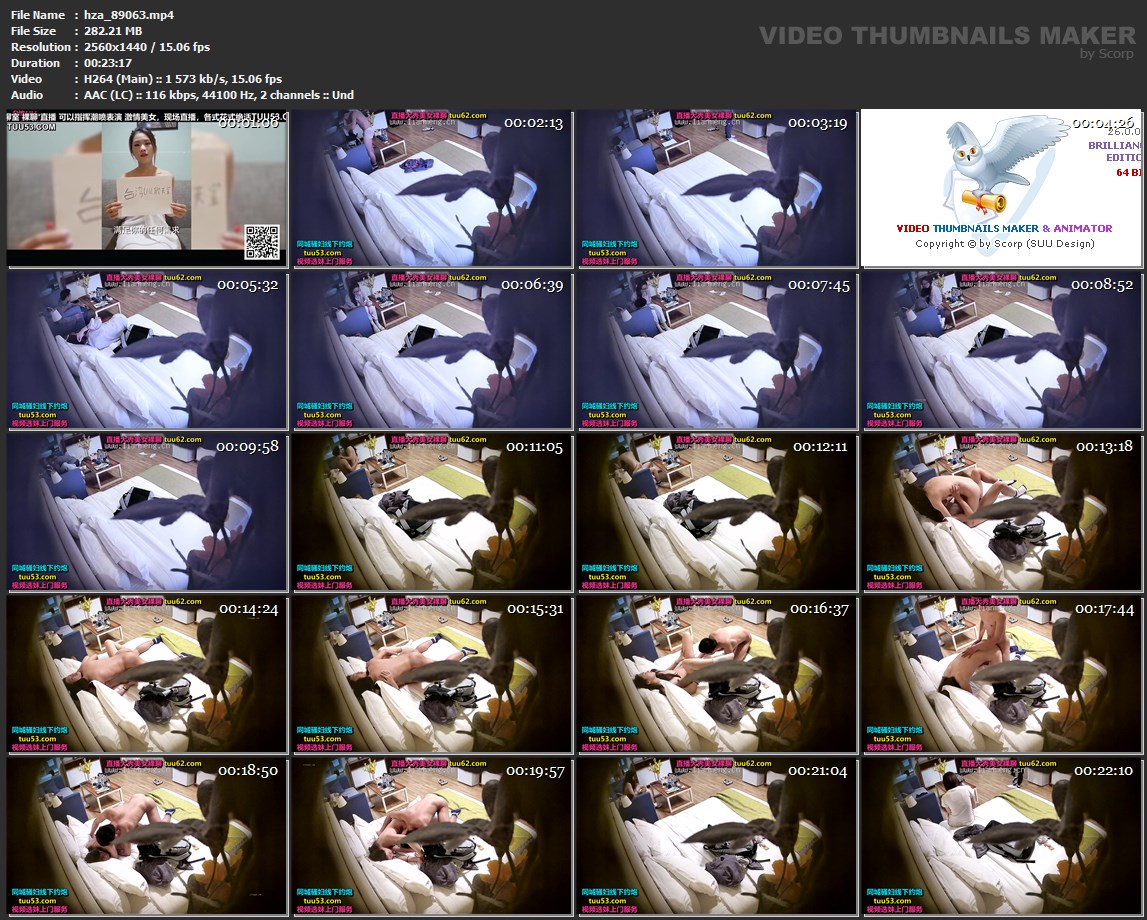The image size is (1147, 920).
Task: Click the H264 (Main) video codec line
Action: click(183, 79)
